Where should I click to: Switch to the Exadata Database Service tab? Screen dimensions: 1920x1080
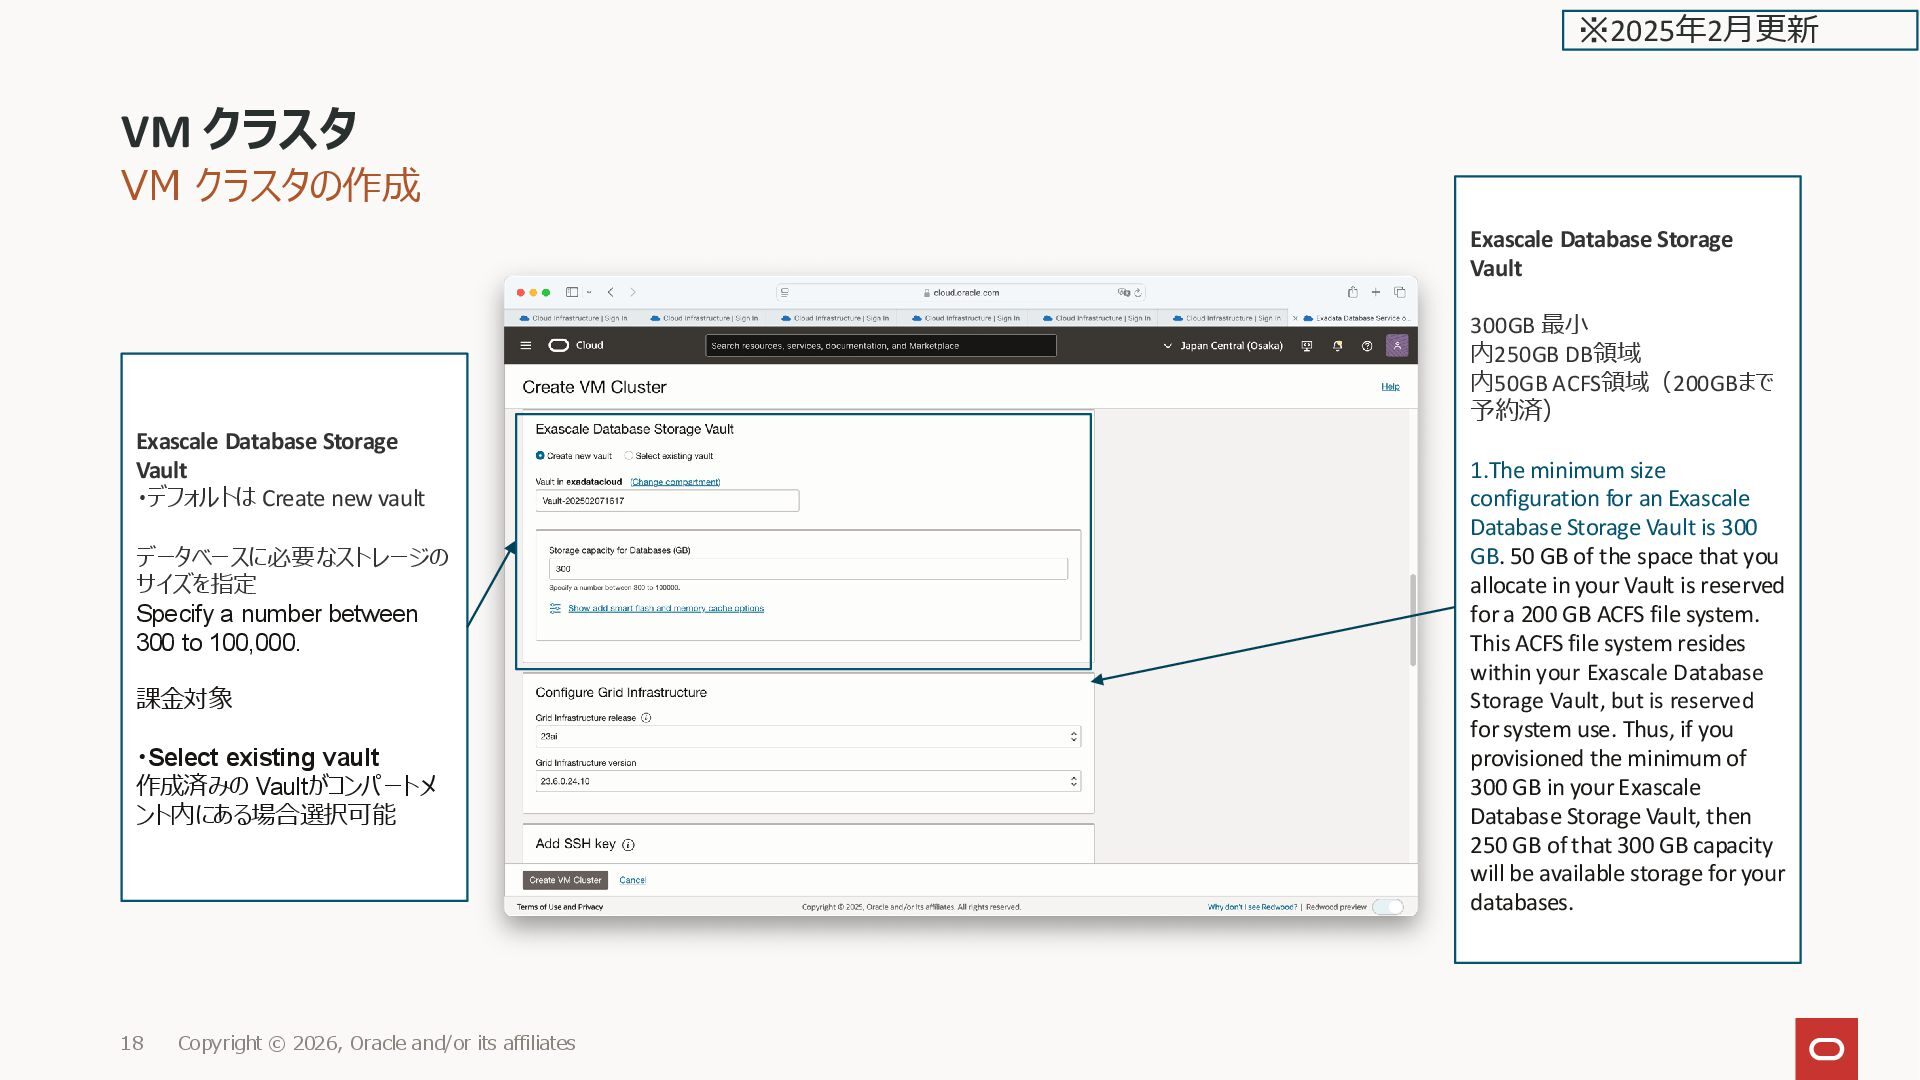point(1358,319)
